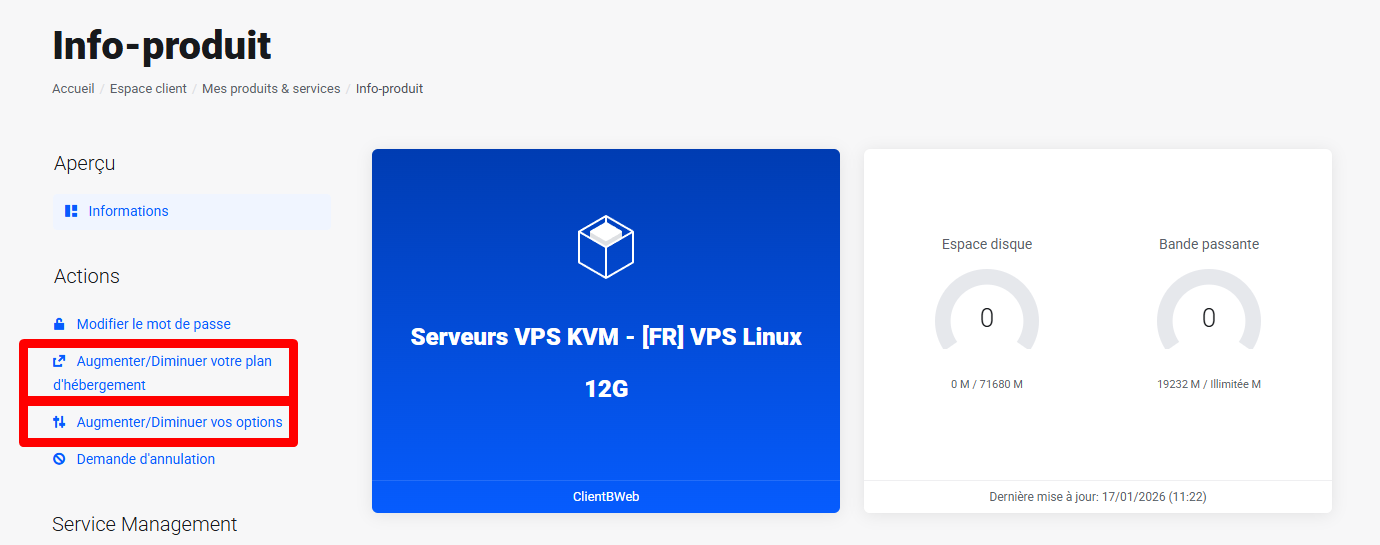Open "Augmenter/Diminuer votre plan d'hébergement"

173,361
